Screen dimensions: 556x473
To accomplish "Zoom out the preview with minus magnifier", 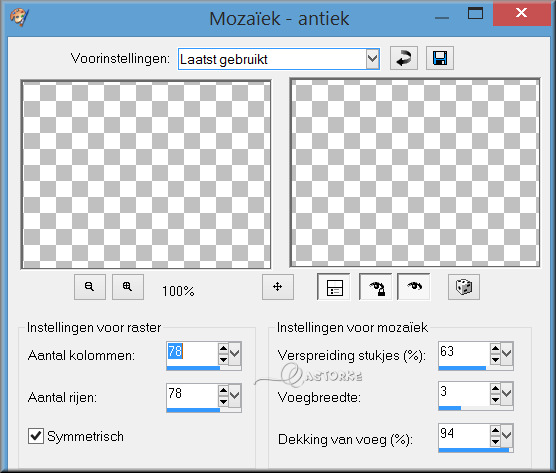I will pyautogui.click(x=90, y=286).
